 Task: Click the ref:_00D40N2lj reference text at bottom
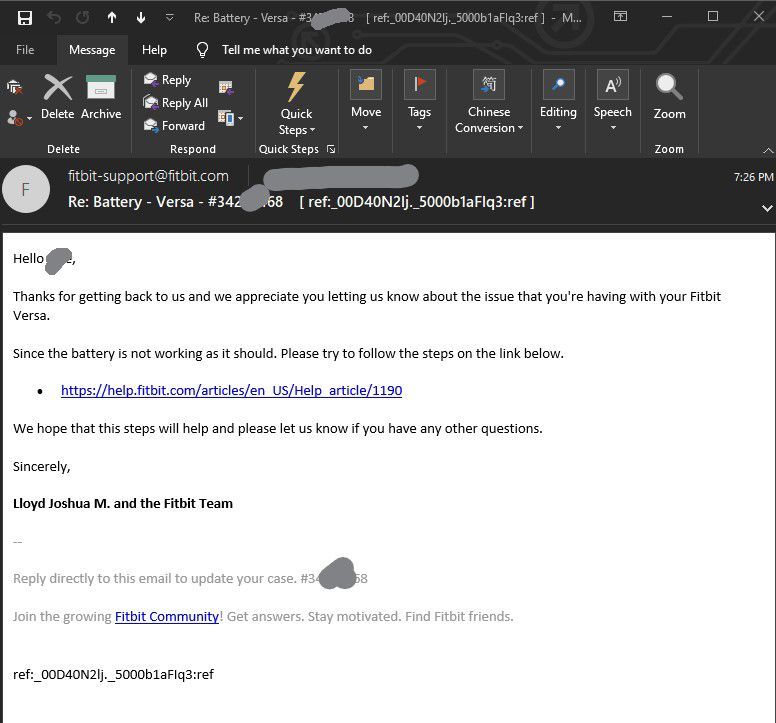(113, 675)
